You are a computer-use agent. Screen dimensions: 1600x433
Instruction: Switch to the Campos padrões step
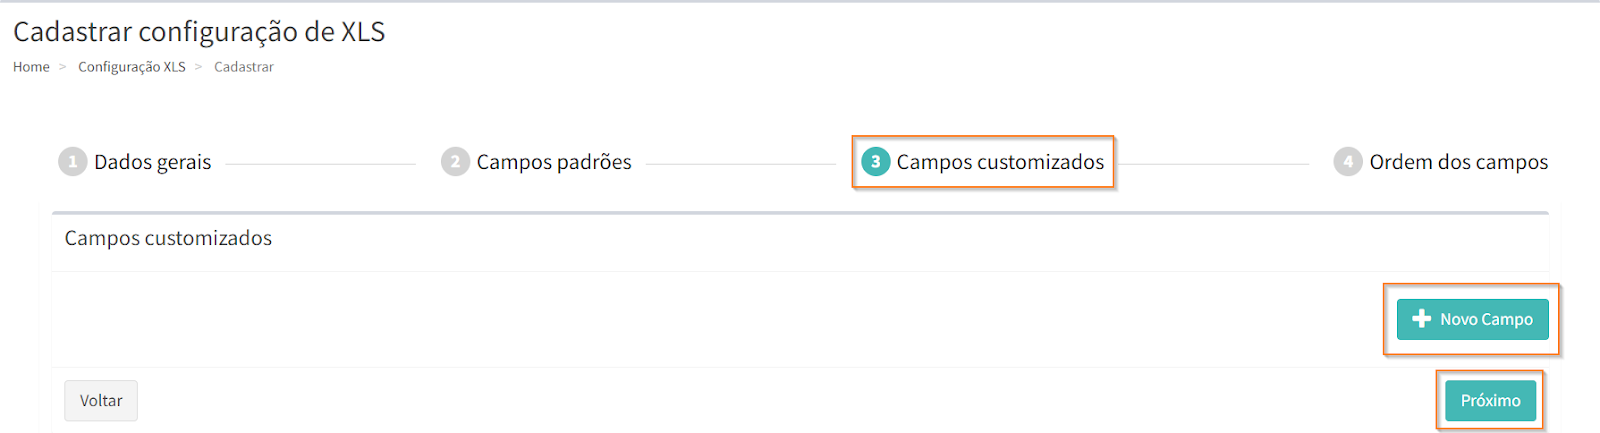[x=553, y=162]
